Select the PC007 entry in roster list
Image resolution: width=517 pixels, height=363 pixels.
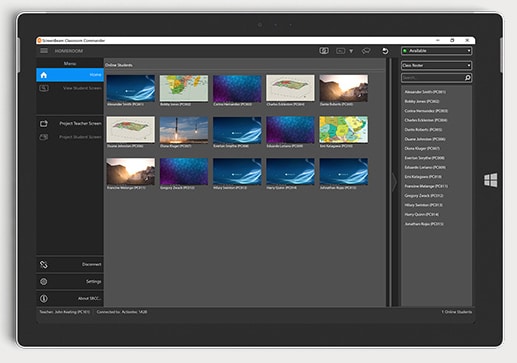[422, 148]
